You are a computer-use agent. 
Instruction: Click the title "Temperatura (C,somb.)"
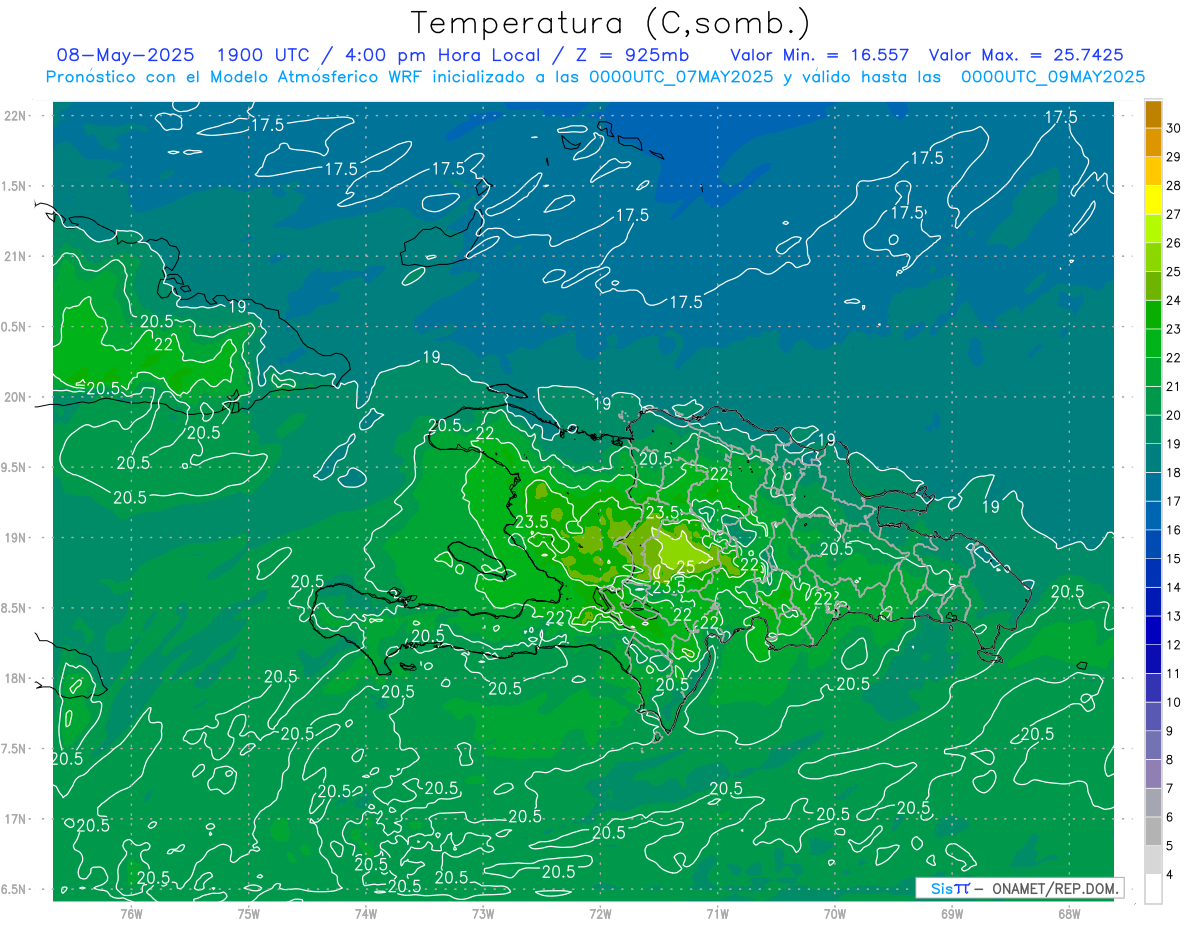[x=611, y=23]
